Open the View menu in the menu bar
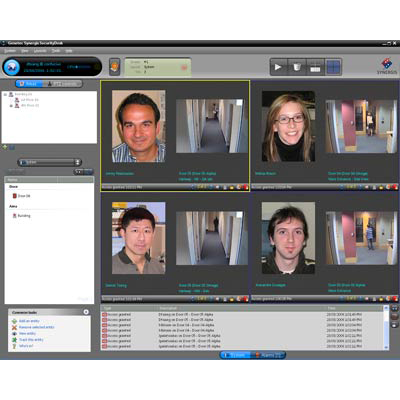This screenshot has height=400, width=400. (x=25, y=51)
